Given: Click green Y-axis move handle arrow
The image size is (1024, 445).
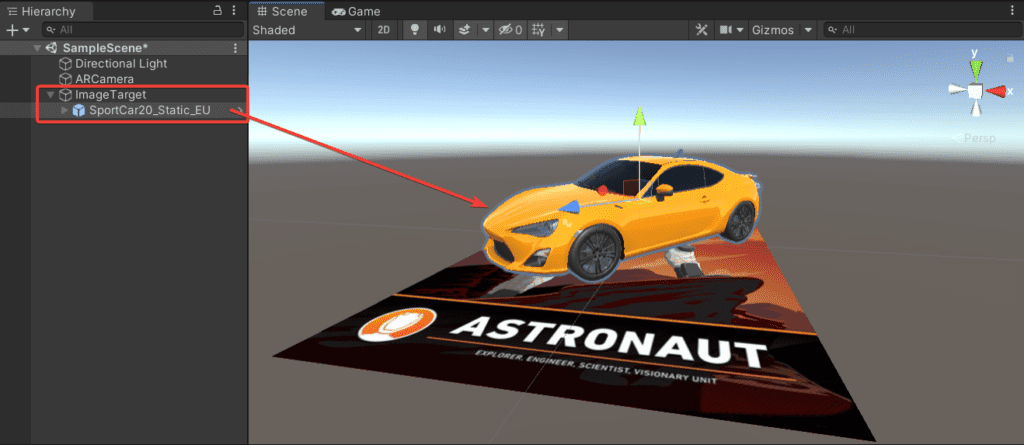Looking at the screenshot, I should pyautogui.click(x=640, y=117).
